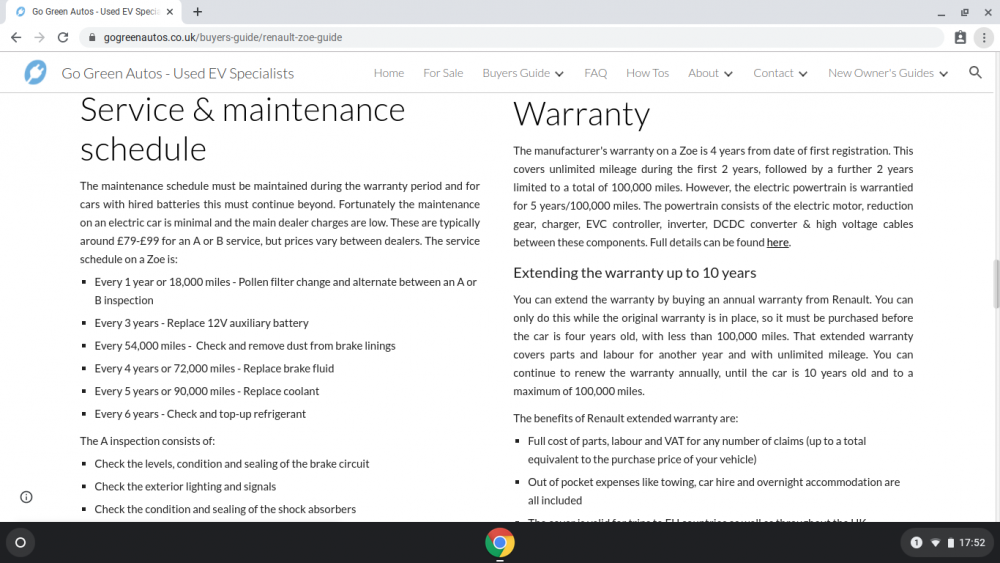This screenshot has width=1000, height=563.
Task: Go back with the browser back arrow
Action: 16,38
